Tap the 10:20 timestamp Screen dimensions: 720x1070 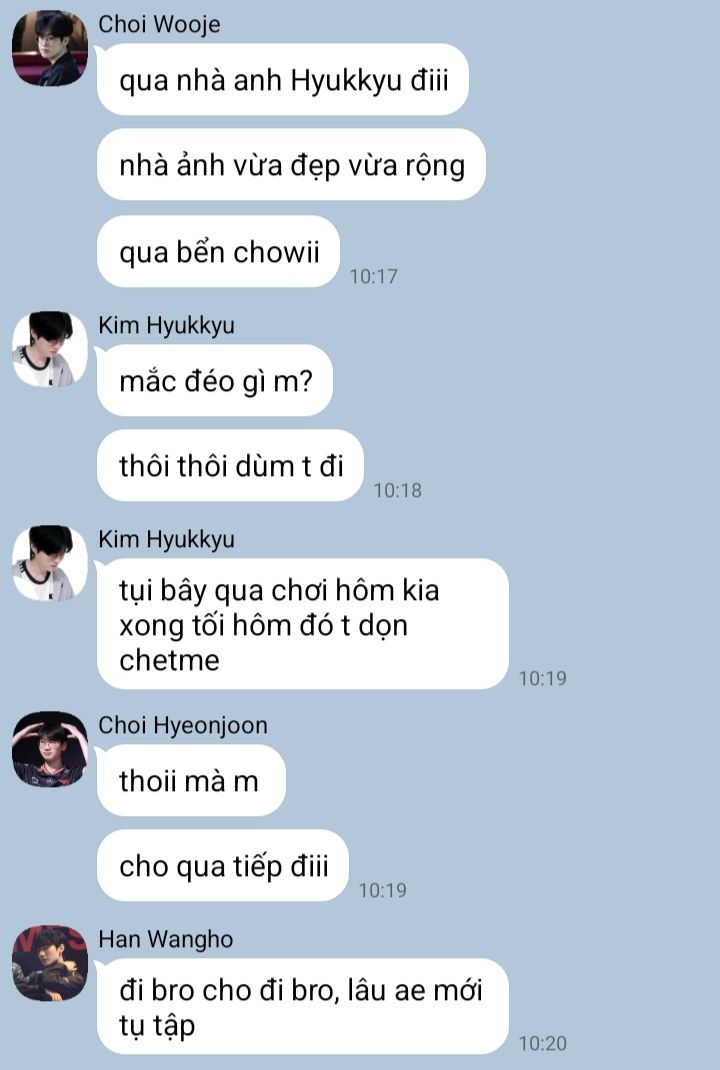(543, 1043)
